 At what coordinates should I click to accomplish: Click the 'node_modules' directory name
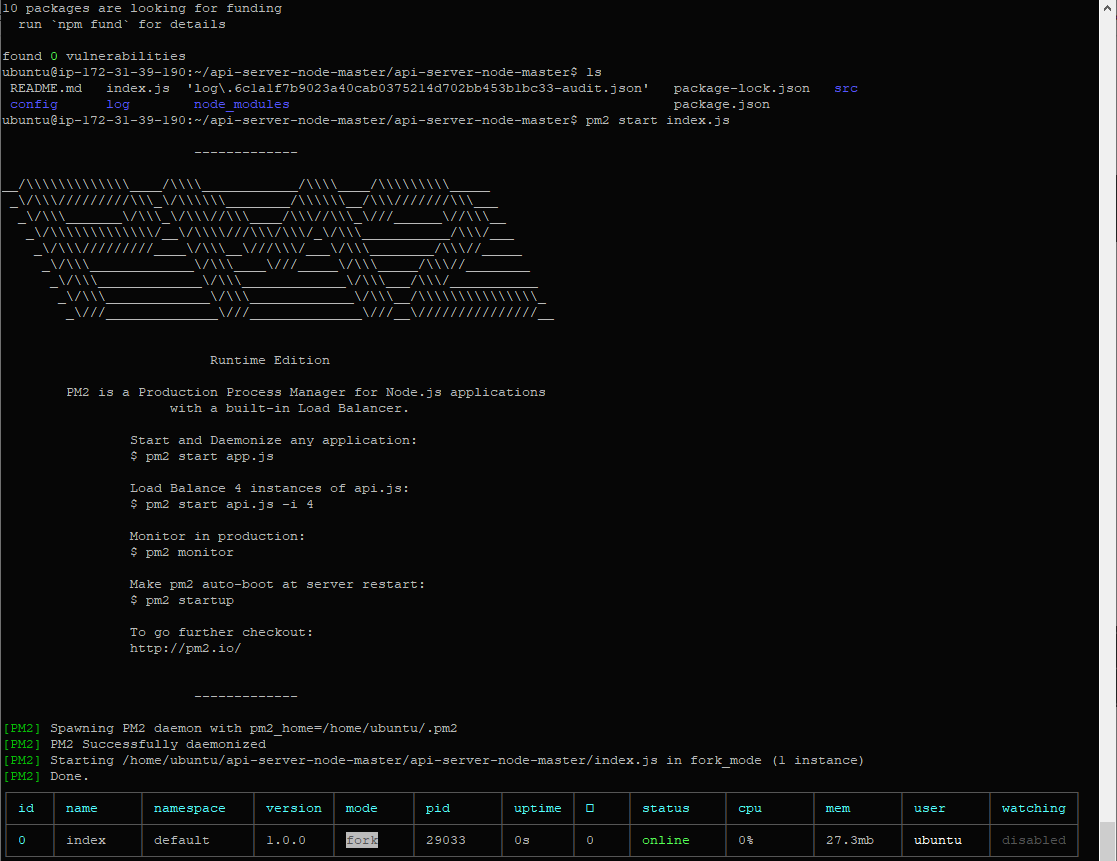pos(241,104)
